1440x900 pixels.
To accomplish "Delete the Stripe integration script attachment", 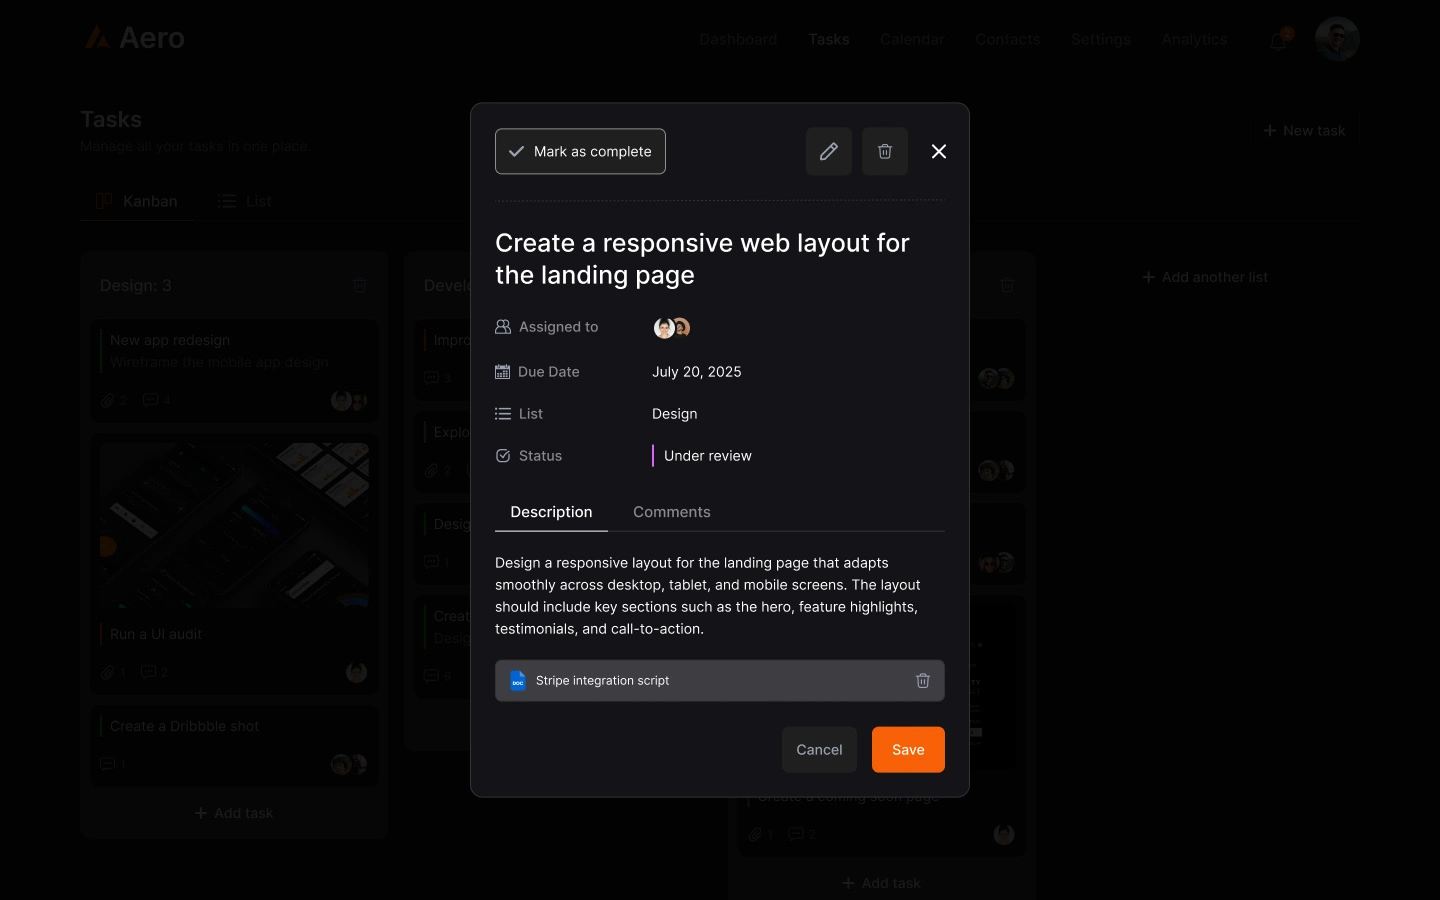I will coord(922,681).
